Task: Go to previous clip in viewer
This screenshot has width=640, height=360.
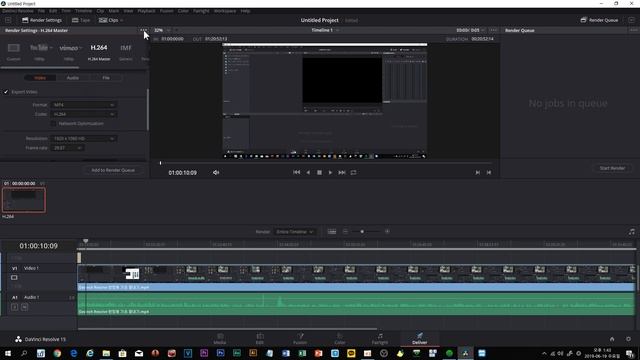Action: click(x=478, y=172)
